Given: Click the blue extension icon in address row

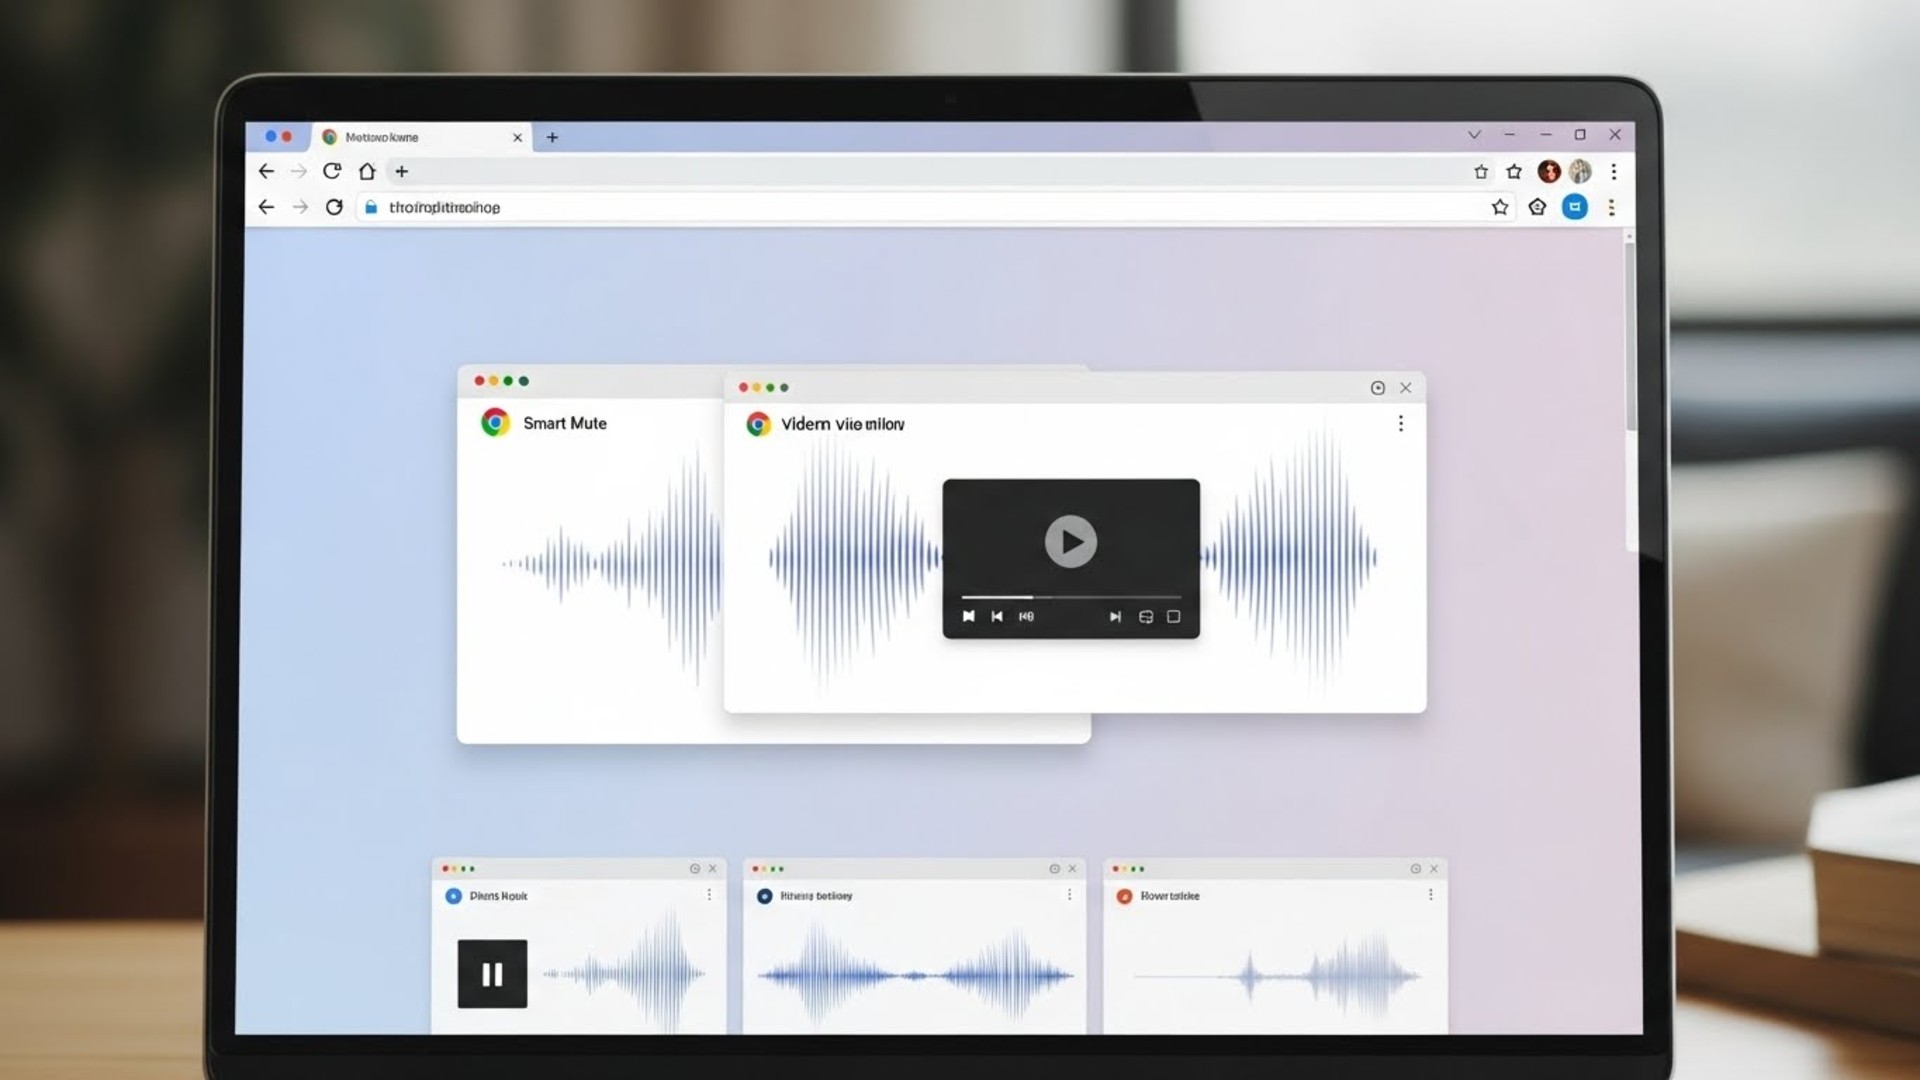Looking at the screenshot, I should pos(1574,207).
